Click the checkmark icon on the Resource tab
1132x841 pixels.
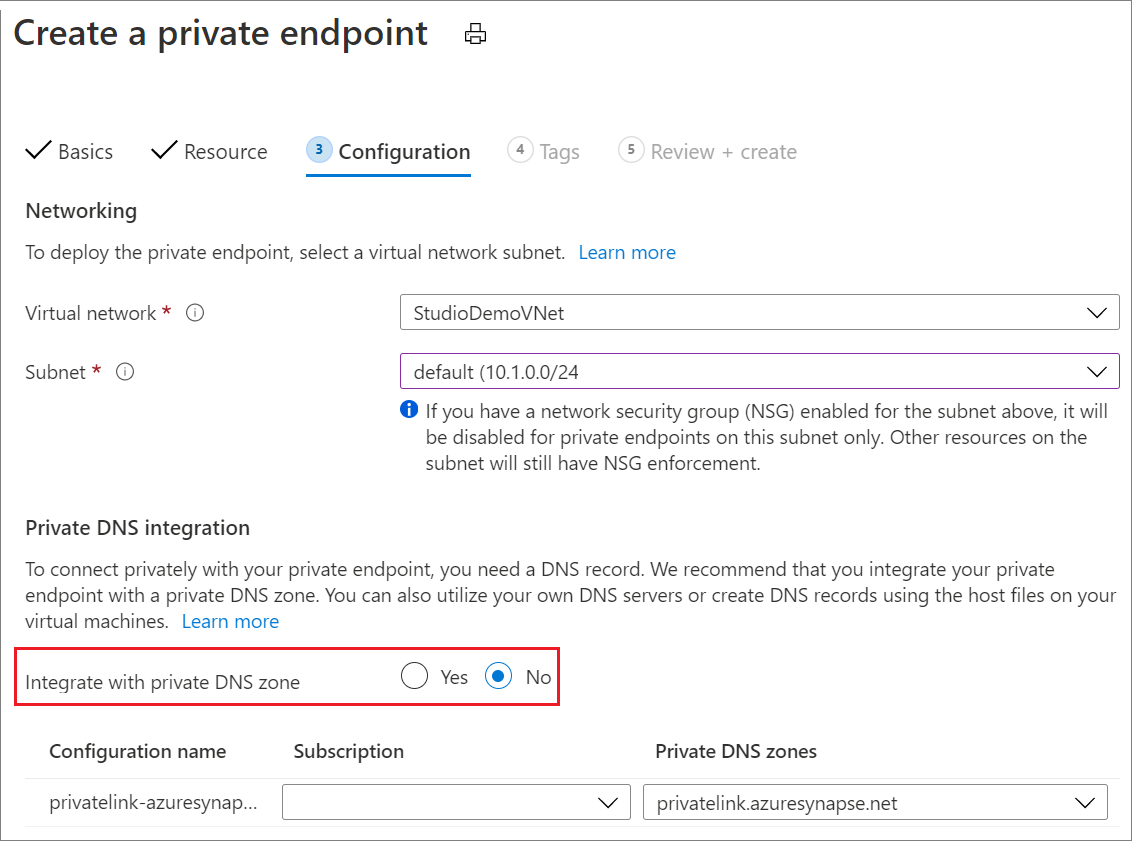point(163,150)
